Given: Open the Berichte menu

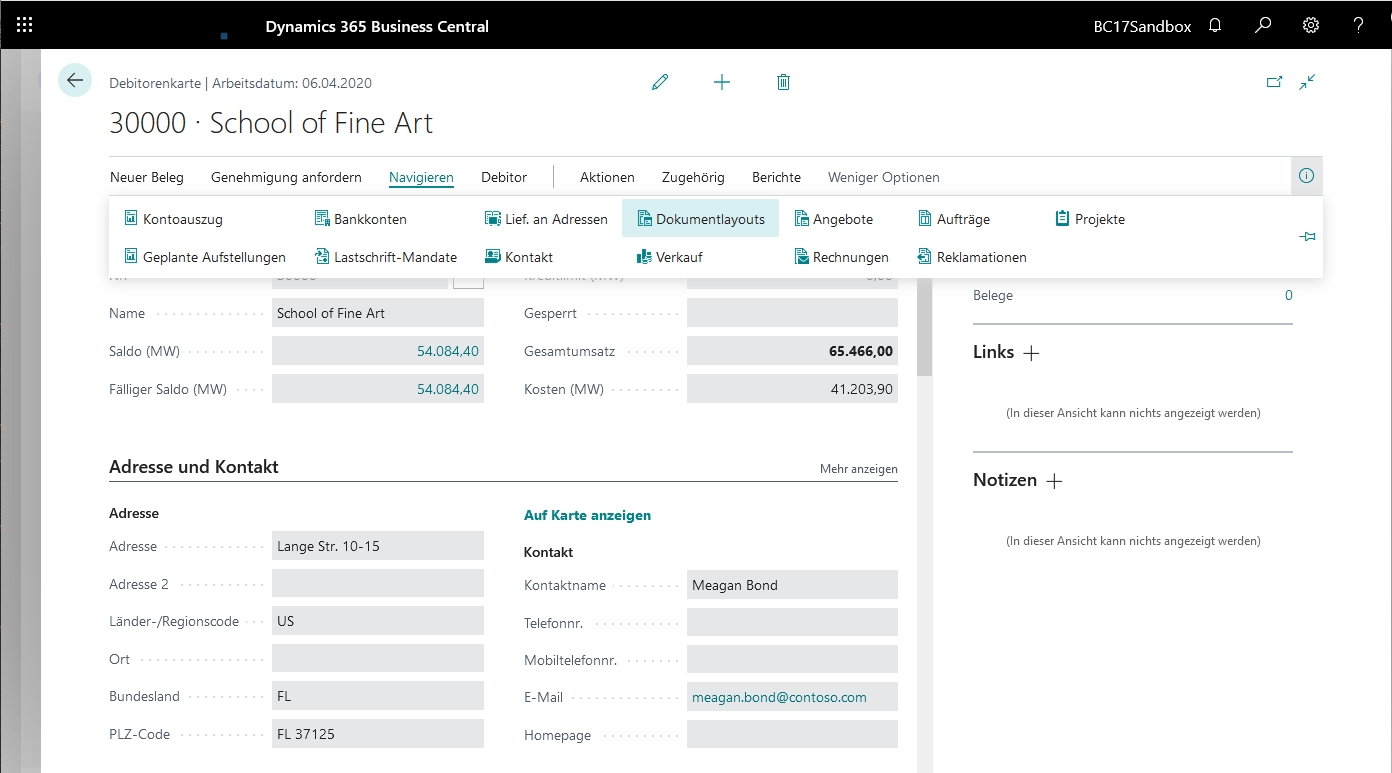Looking at the screenshot, I should pyautogui.click(x=776, y=177).
